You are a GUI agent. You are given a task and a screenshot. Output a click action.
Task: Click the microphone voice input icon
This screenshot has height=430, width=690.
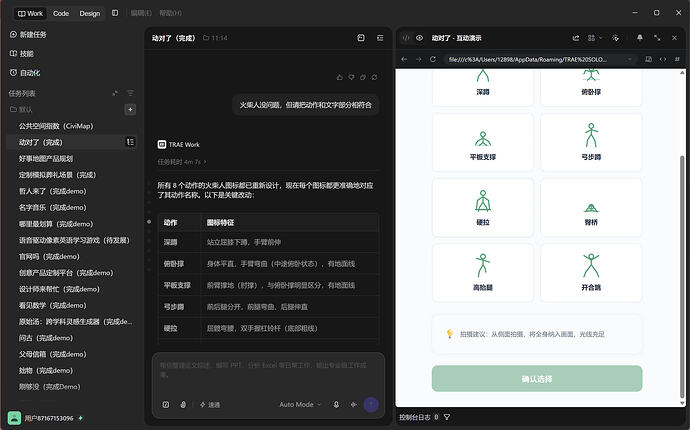click(336, 404)
